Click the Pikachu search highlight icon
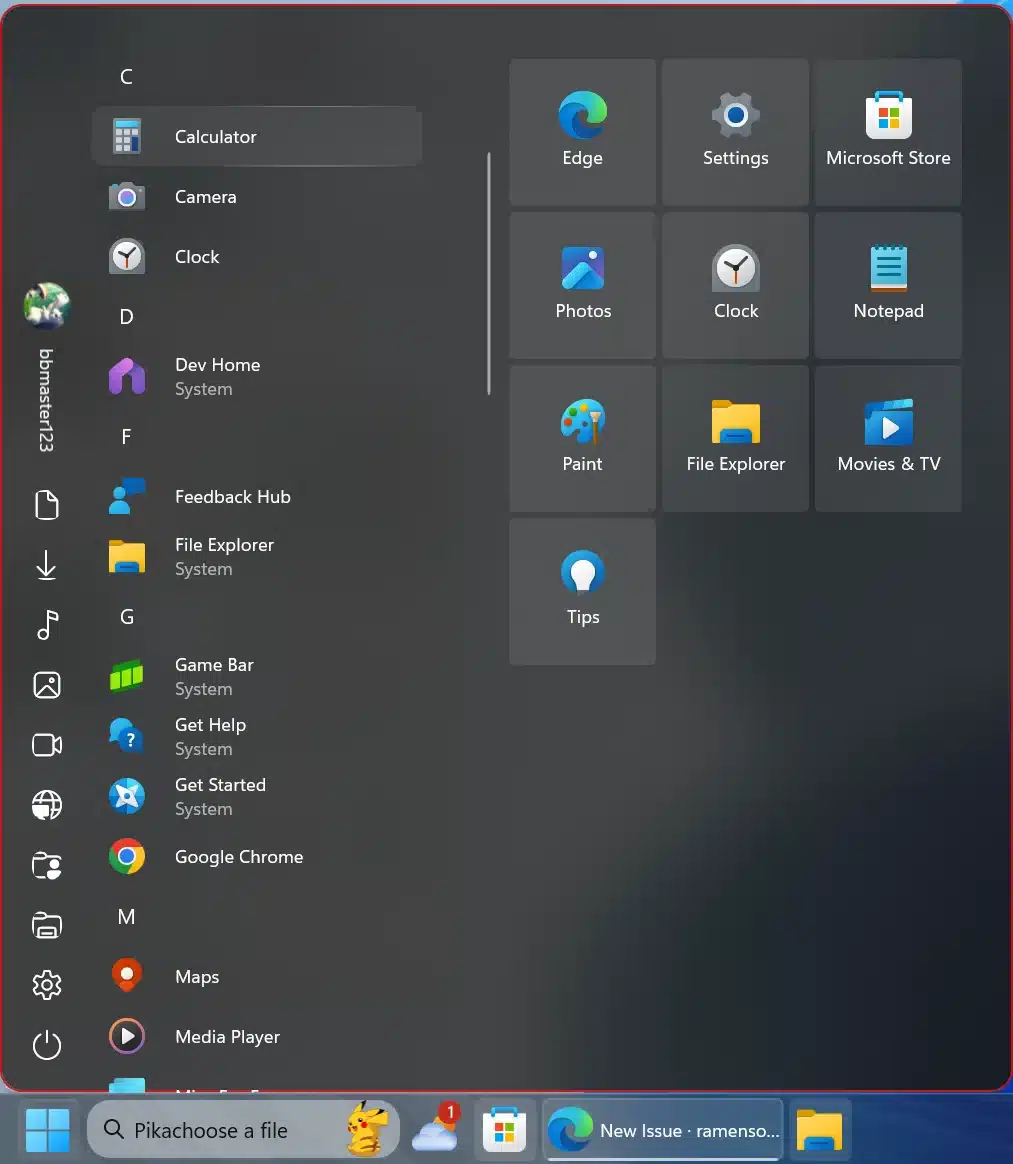The image size is (1013, 1164). click(x=367, y=1129)
